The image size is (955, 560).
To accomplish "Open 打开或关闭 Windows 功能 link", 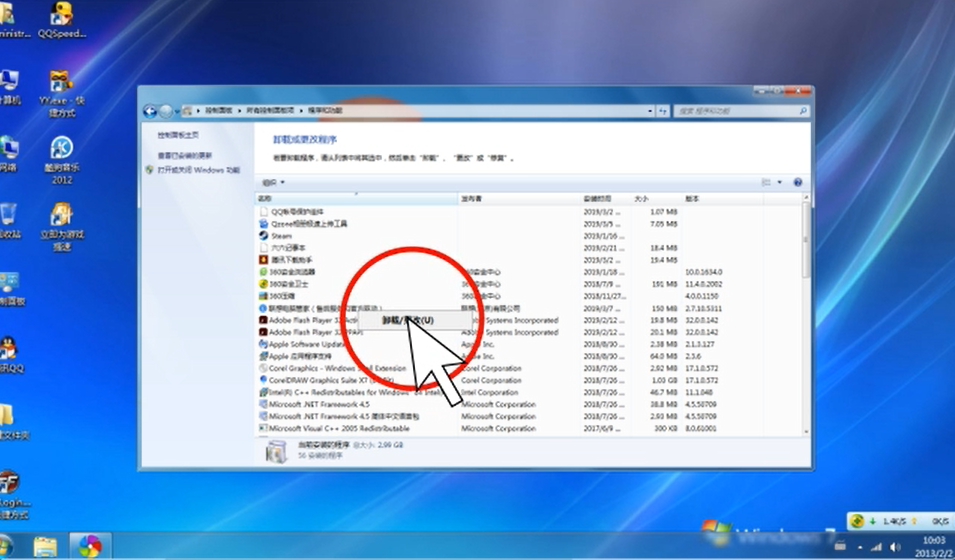I will (x=199, y=170).
